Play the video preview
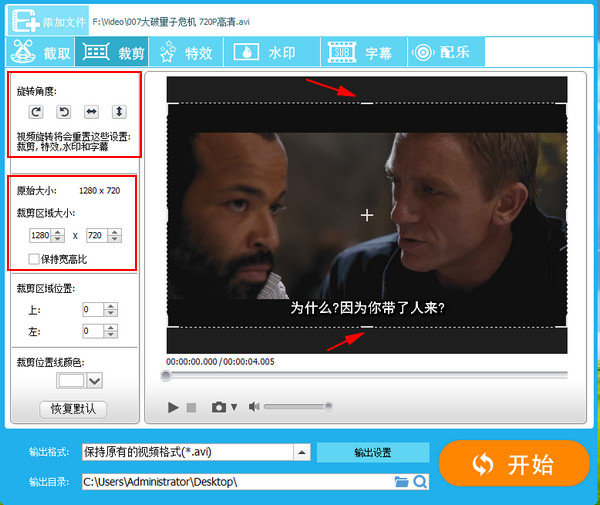Image resolution: width=600 pixels, height=505 pixels. click(173, 407)
